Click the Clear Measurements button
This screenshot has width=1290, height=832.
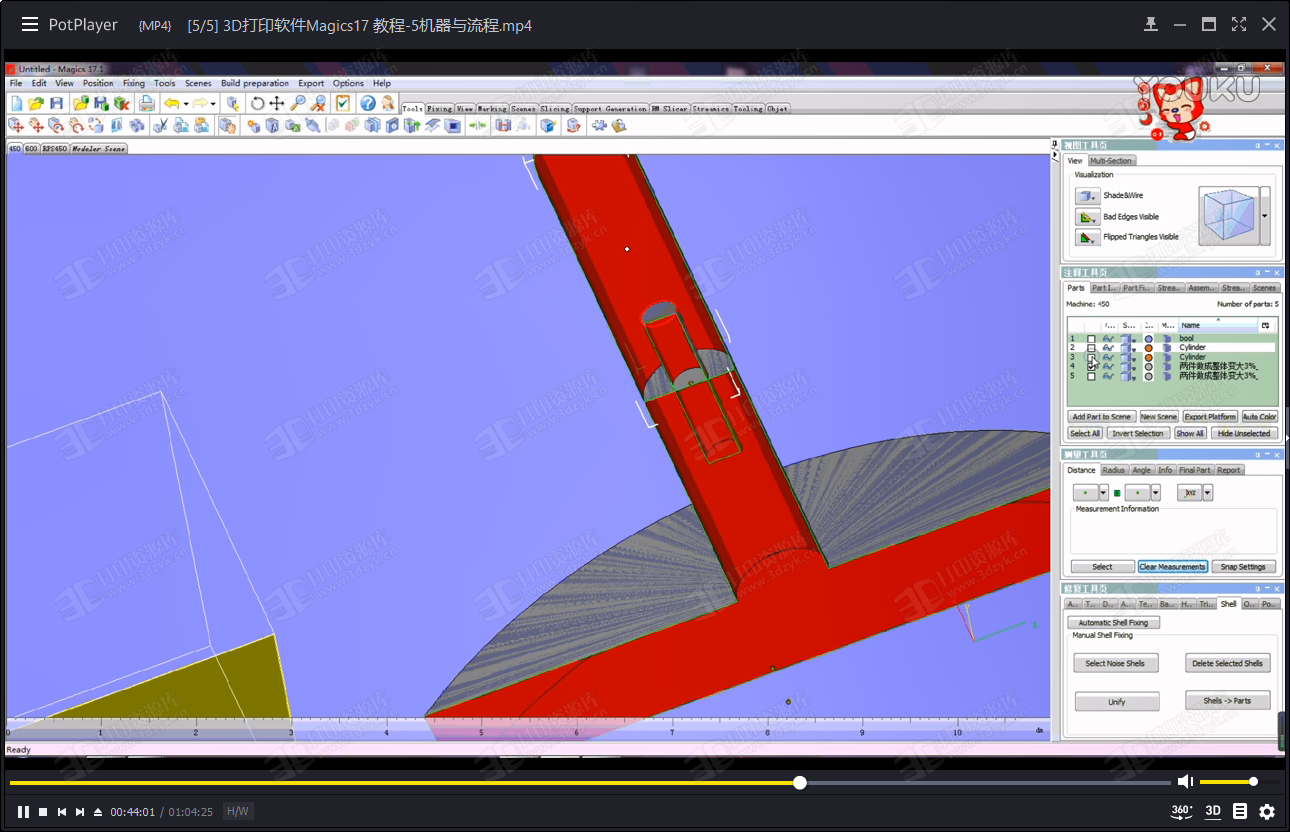pos(1173,567)
